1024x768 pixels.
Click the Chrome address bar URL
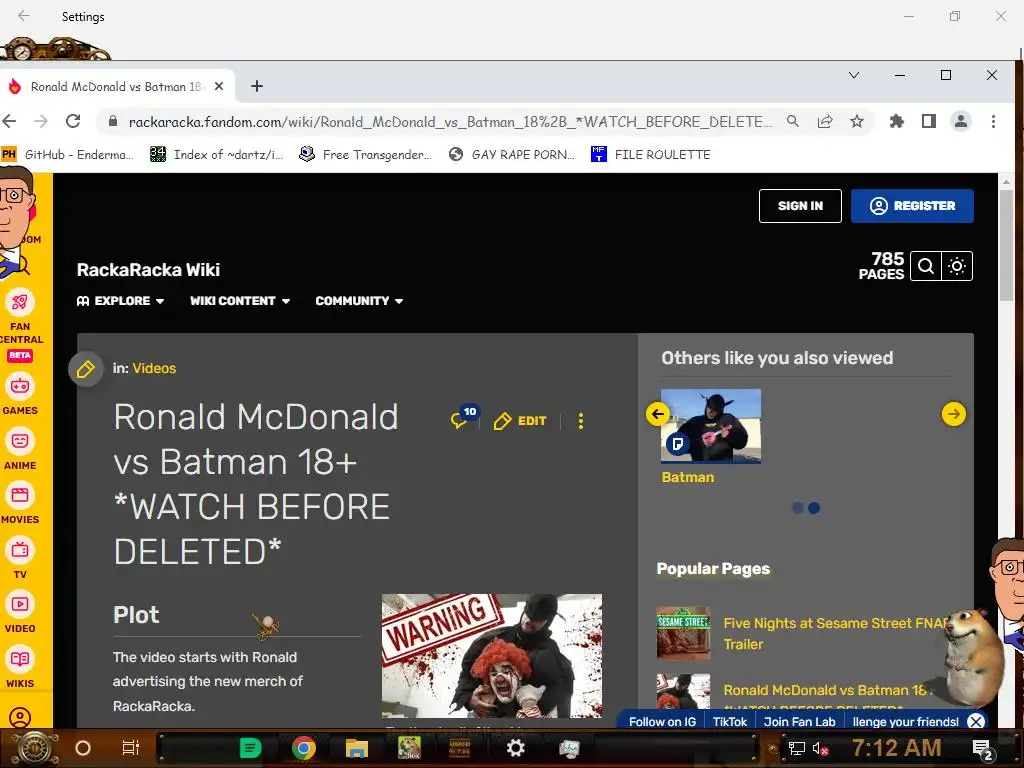click(450, 121)
